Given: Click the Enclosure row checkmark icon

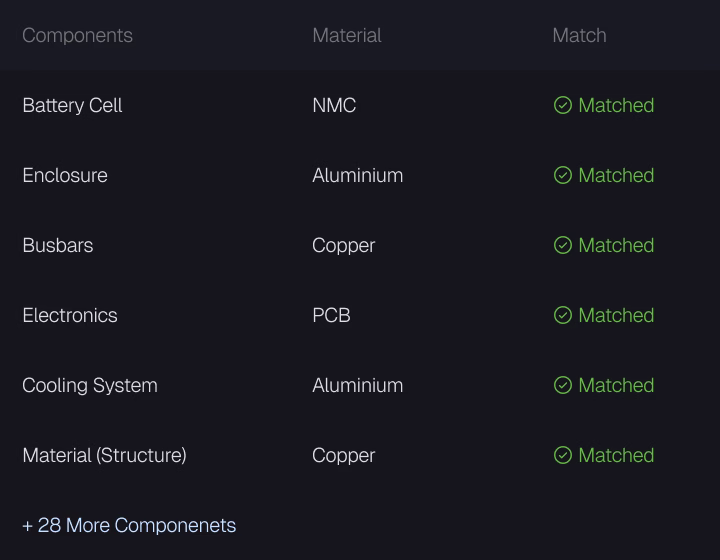Looking at the screenshot, I should (x=562, y=175).
